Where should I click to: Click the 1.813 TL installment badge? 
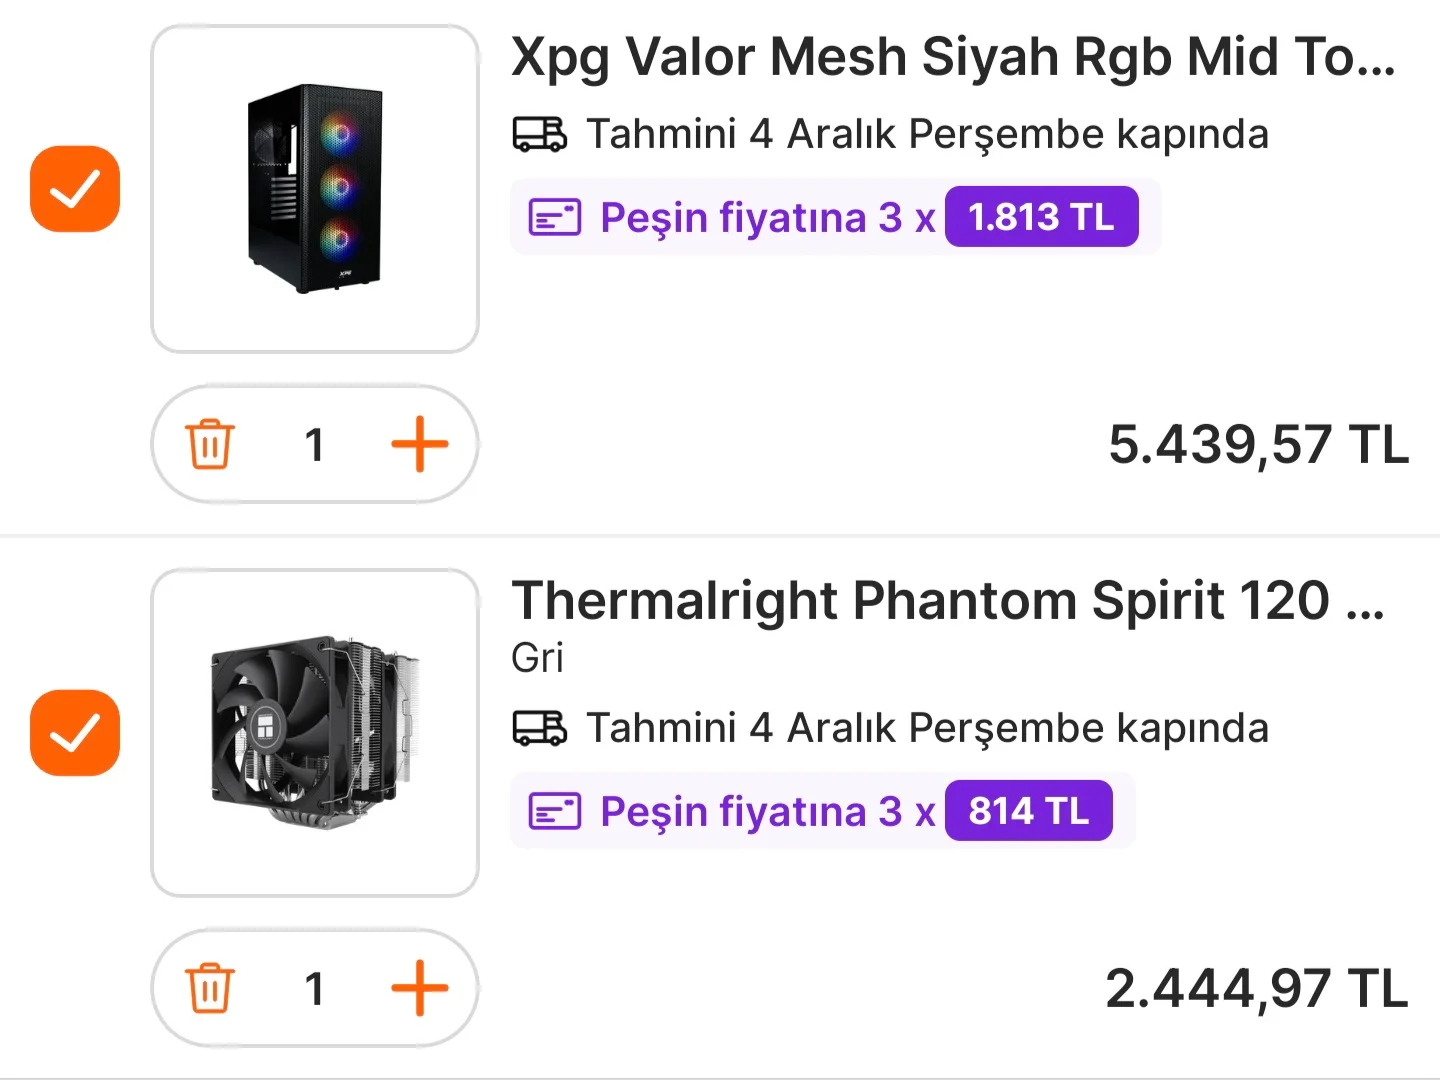coord(1041,217)
